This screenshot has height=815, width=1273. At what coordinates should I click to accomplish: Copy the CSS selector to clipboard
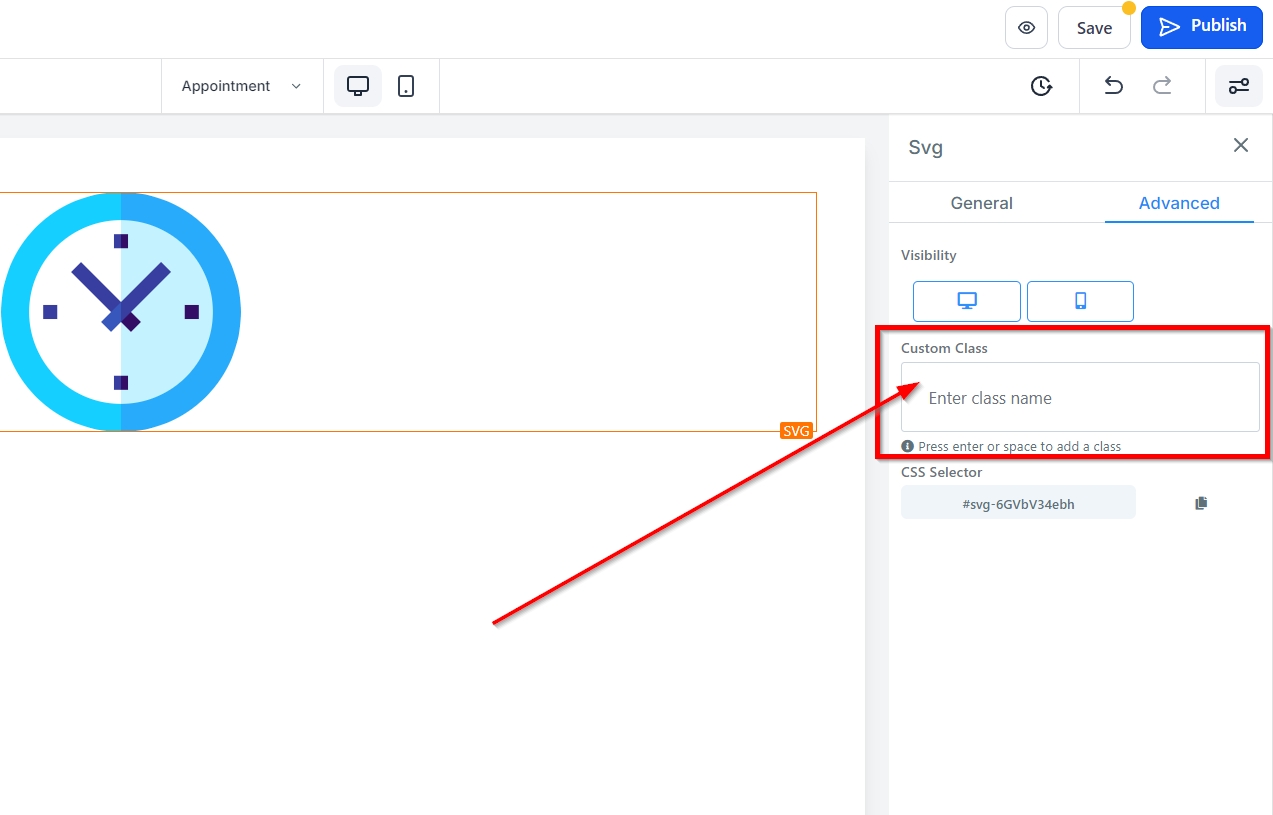pos(1201,503)
